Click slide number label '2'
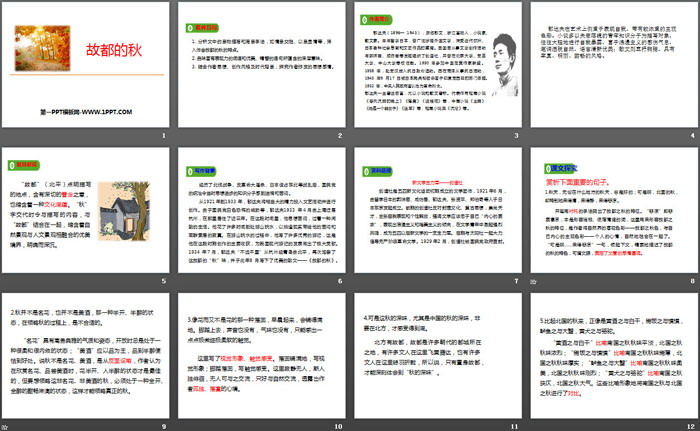700x431 pixels. point(340,135)
